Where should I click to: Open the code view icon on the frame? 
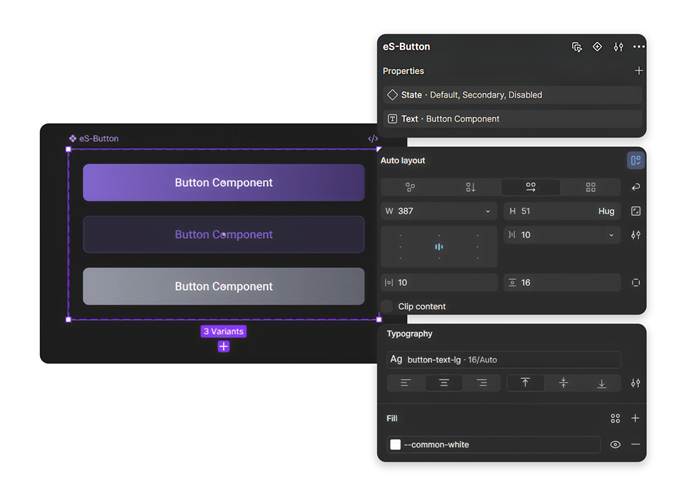[x=373, y=139]
